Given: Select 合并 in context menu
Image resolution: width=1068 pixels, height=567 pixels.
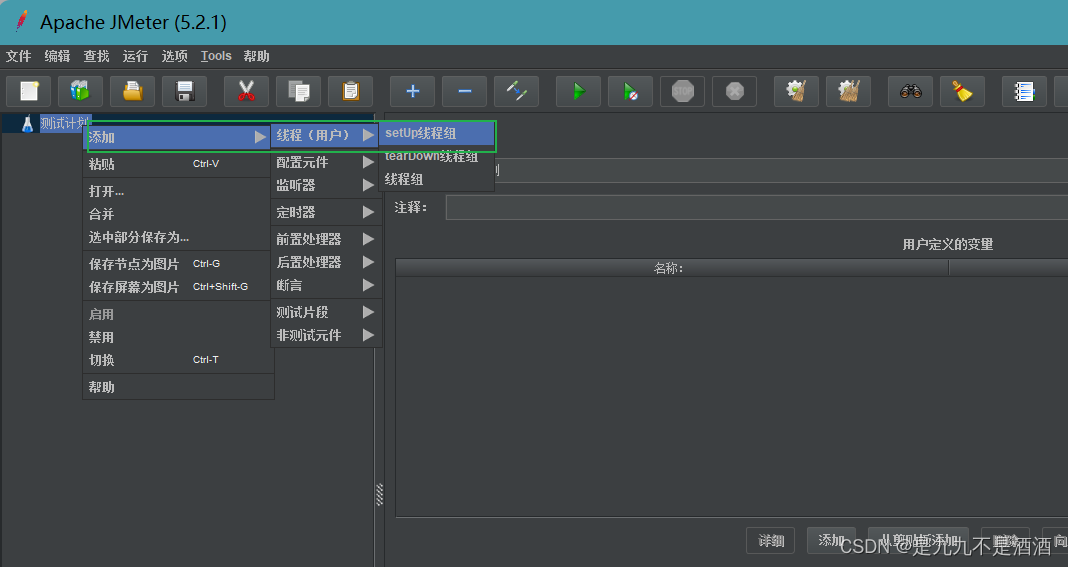Looking at the screenshot, I should 178,214.
